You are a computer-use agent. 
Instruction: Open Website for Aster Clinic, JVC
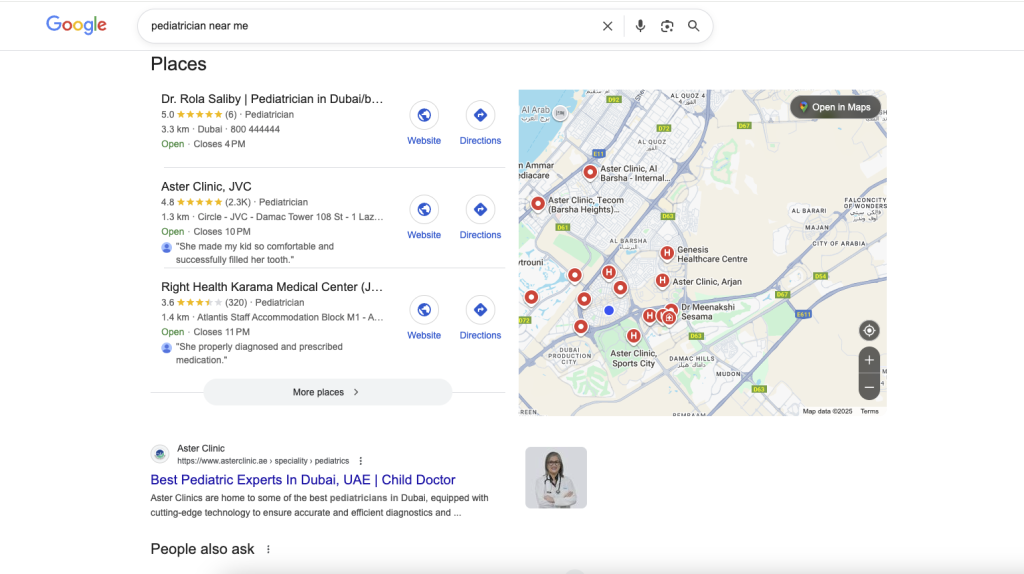coord(424,217)
